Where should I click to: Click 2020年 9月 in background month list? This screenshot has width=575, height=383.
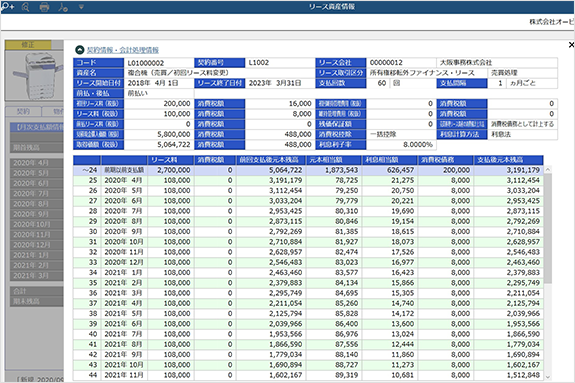point(37,214)
